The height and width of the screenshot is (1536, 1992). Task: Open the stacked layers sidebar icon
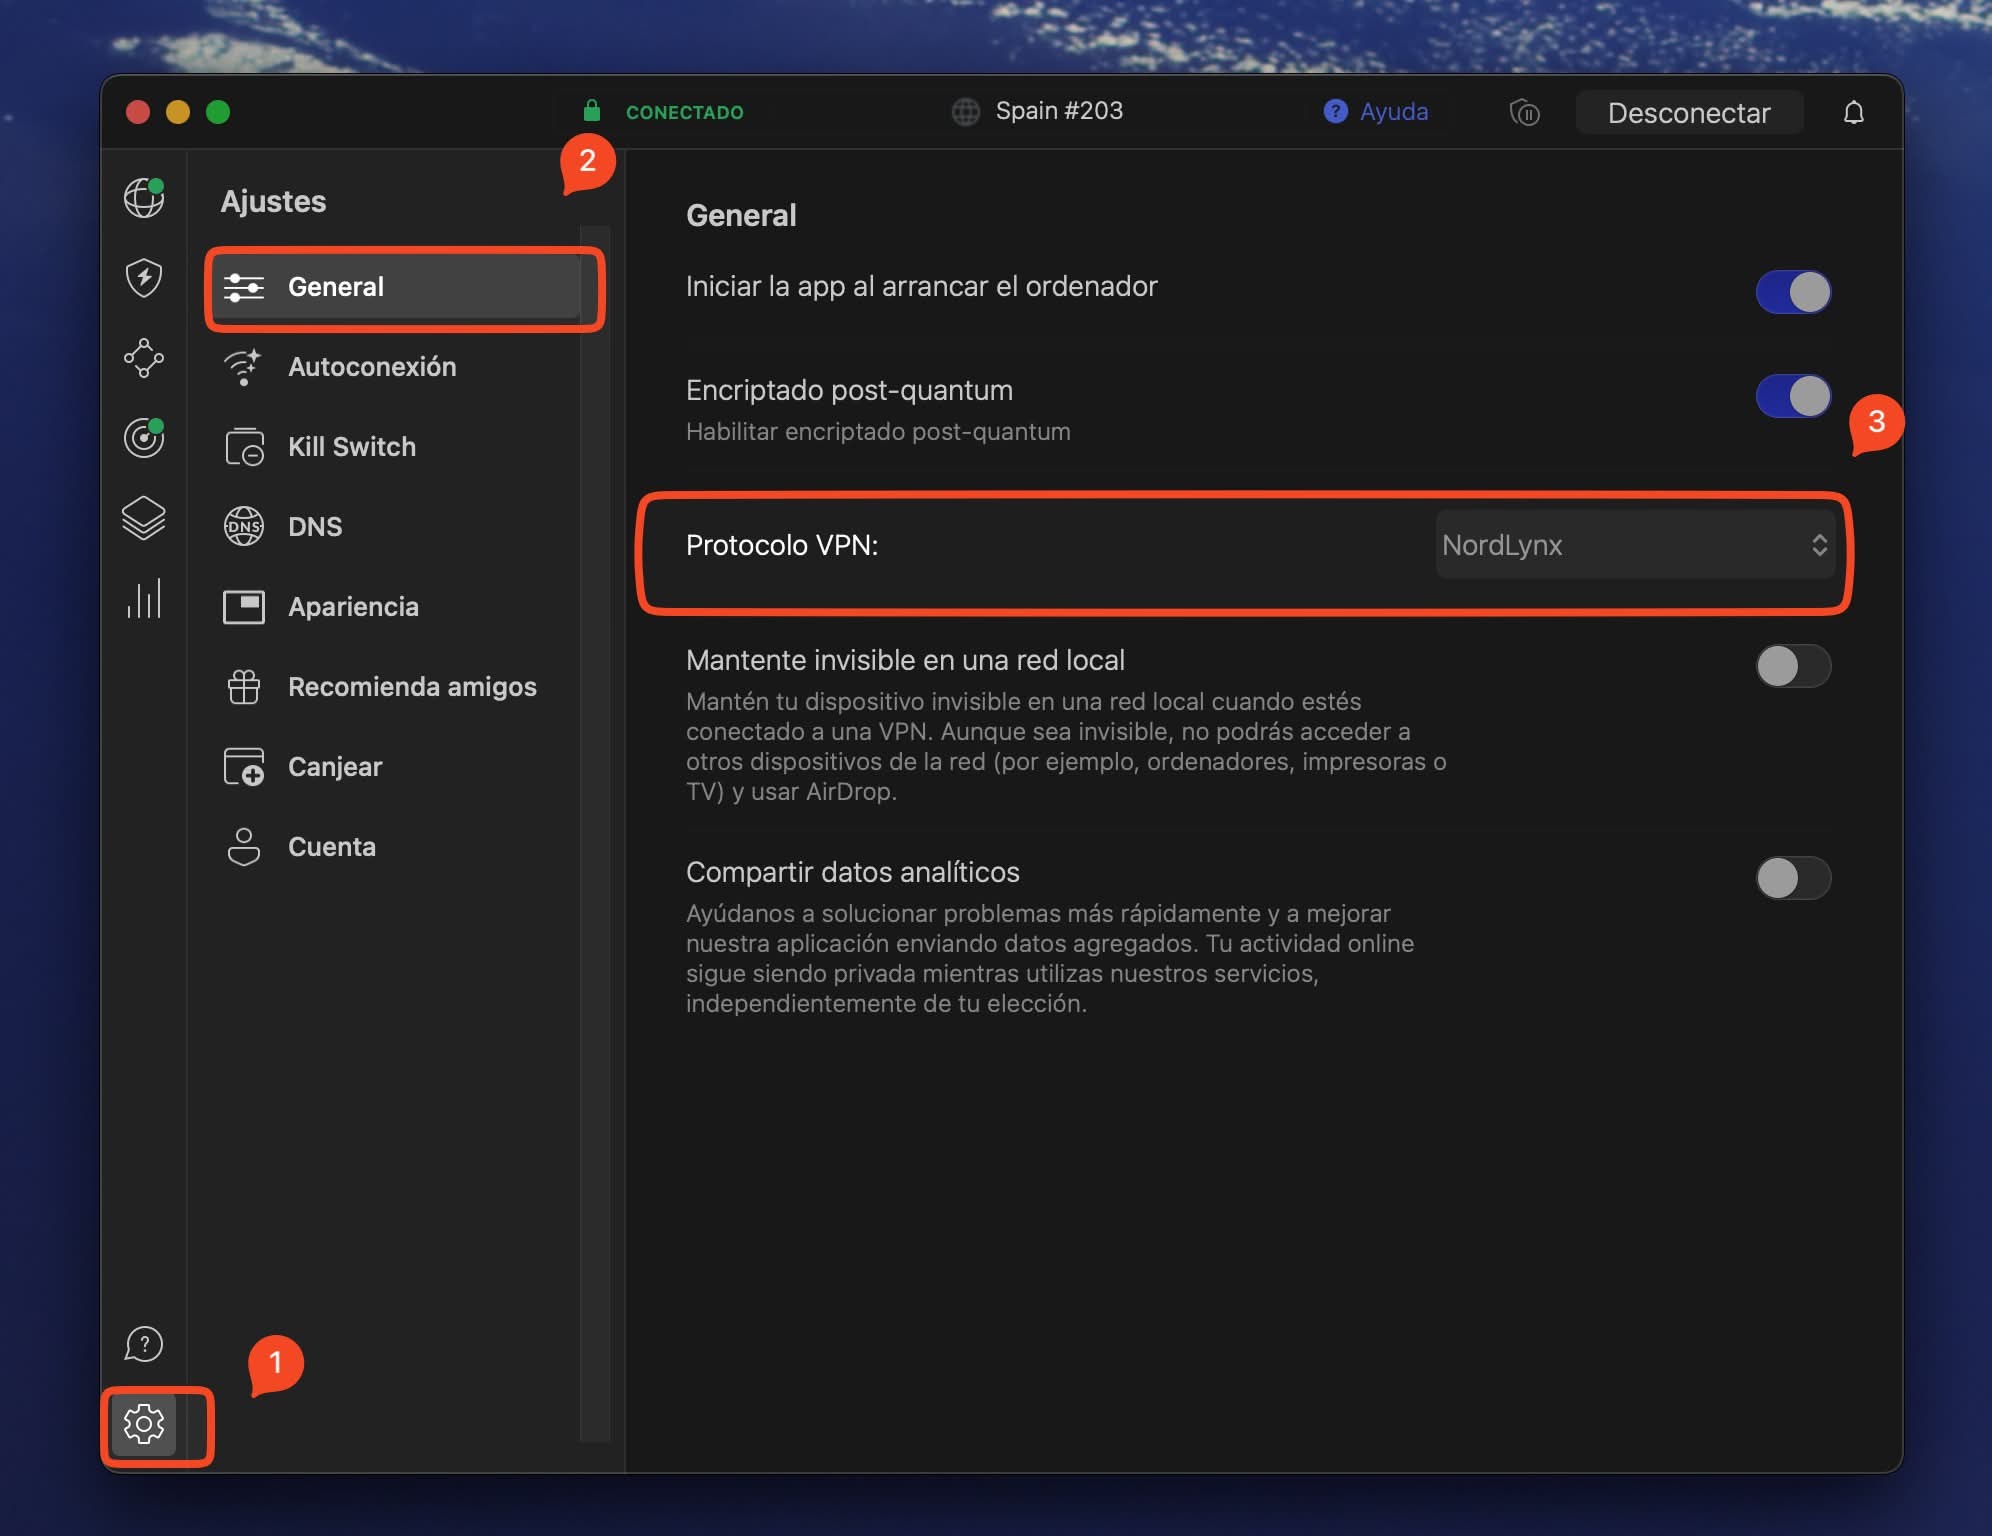pos(144,518)
